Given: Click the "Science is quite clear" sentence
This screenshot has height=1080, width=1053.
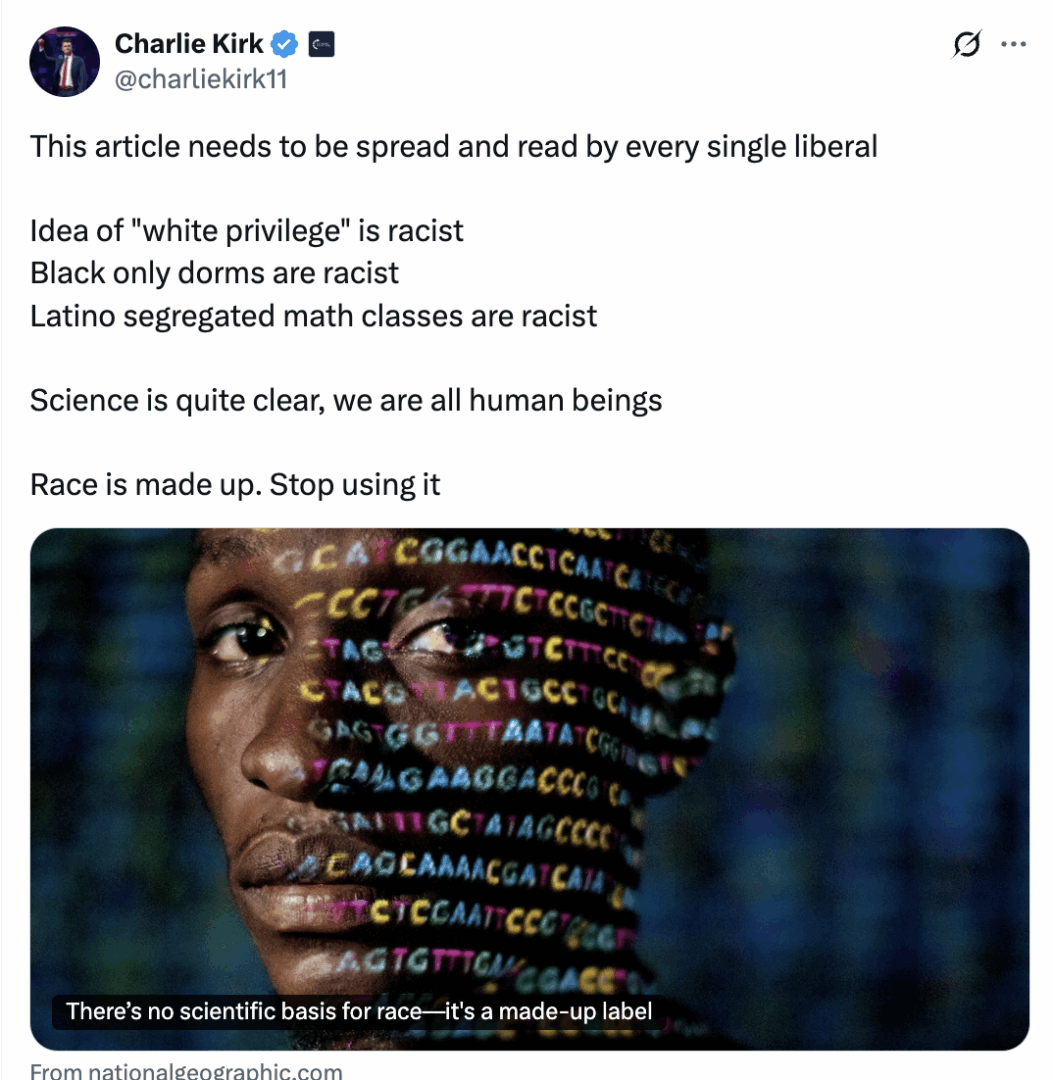Looking at the screenshot, I should click(345, 401).
